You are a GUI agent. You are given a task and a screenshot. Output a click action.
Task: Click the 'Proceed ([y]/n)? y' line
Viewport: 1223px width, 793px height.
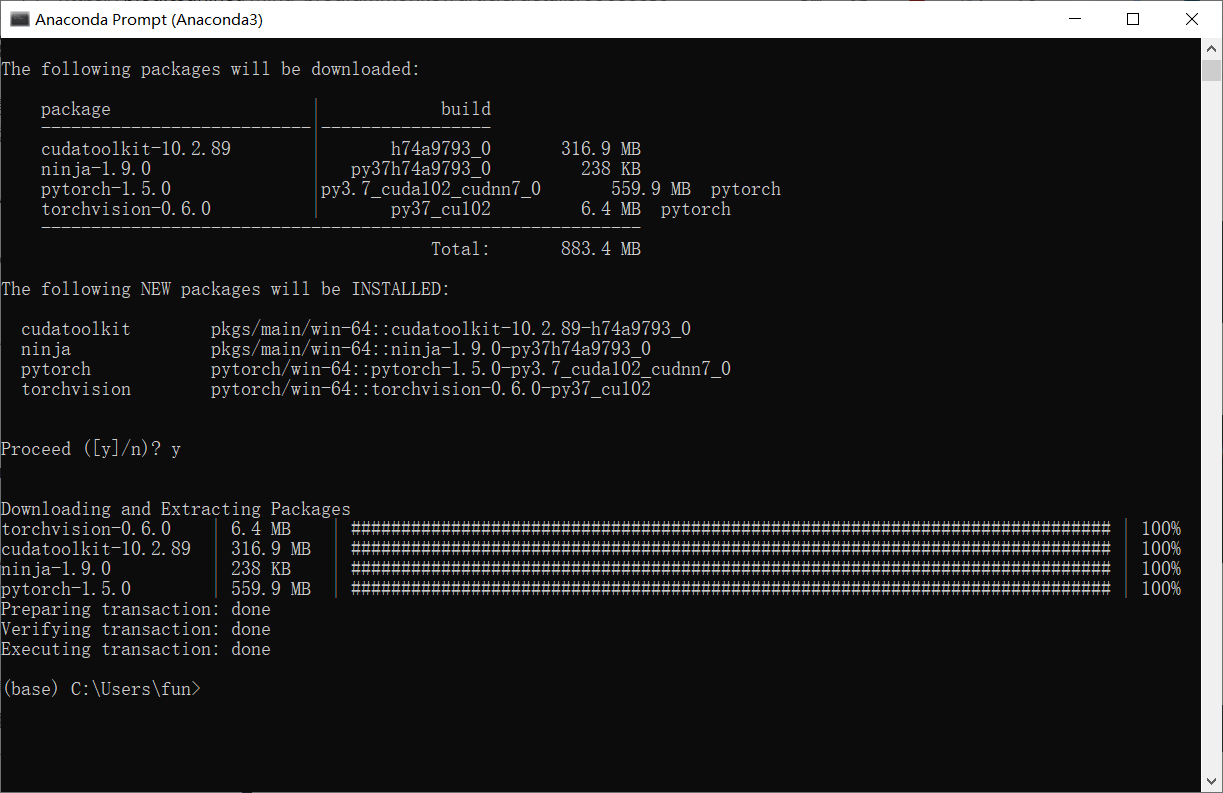click(91, 449)
